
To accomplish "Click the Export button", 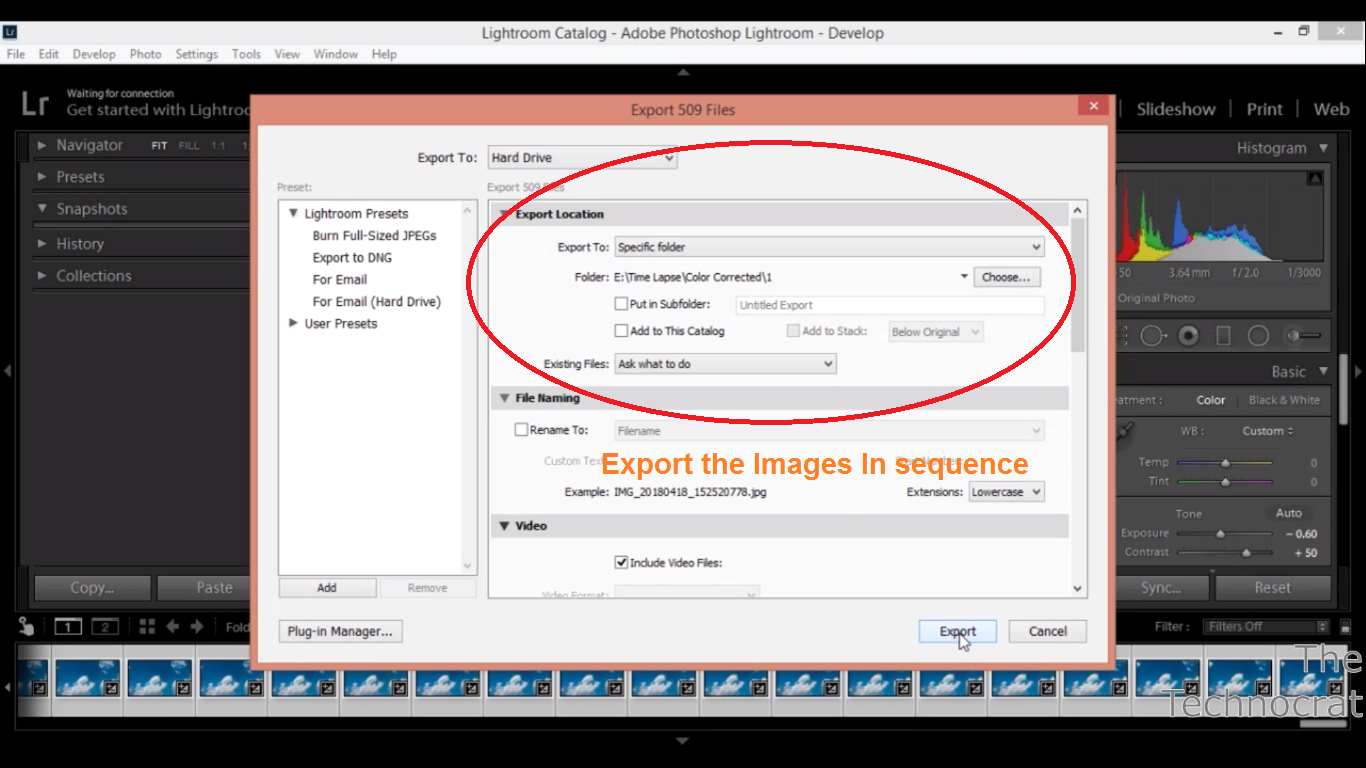I will 956,631.
